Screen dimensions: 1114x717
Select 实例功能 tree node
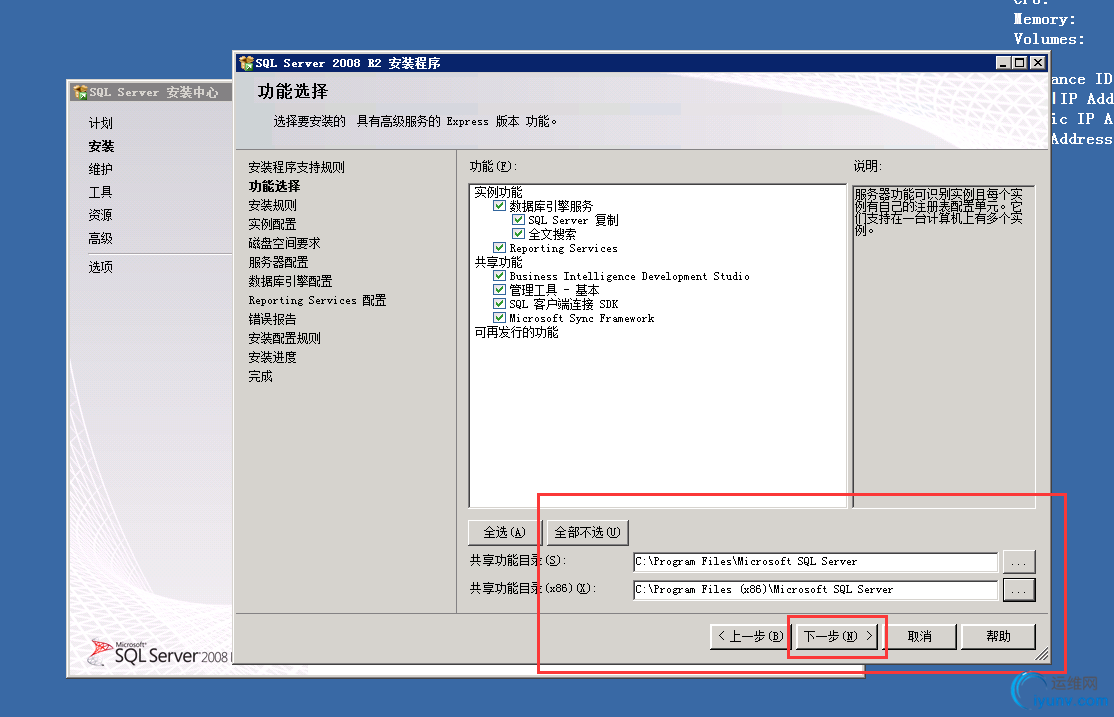[x=498, y=192]
